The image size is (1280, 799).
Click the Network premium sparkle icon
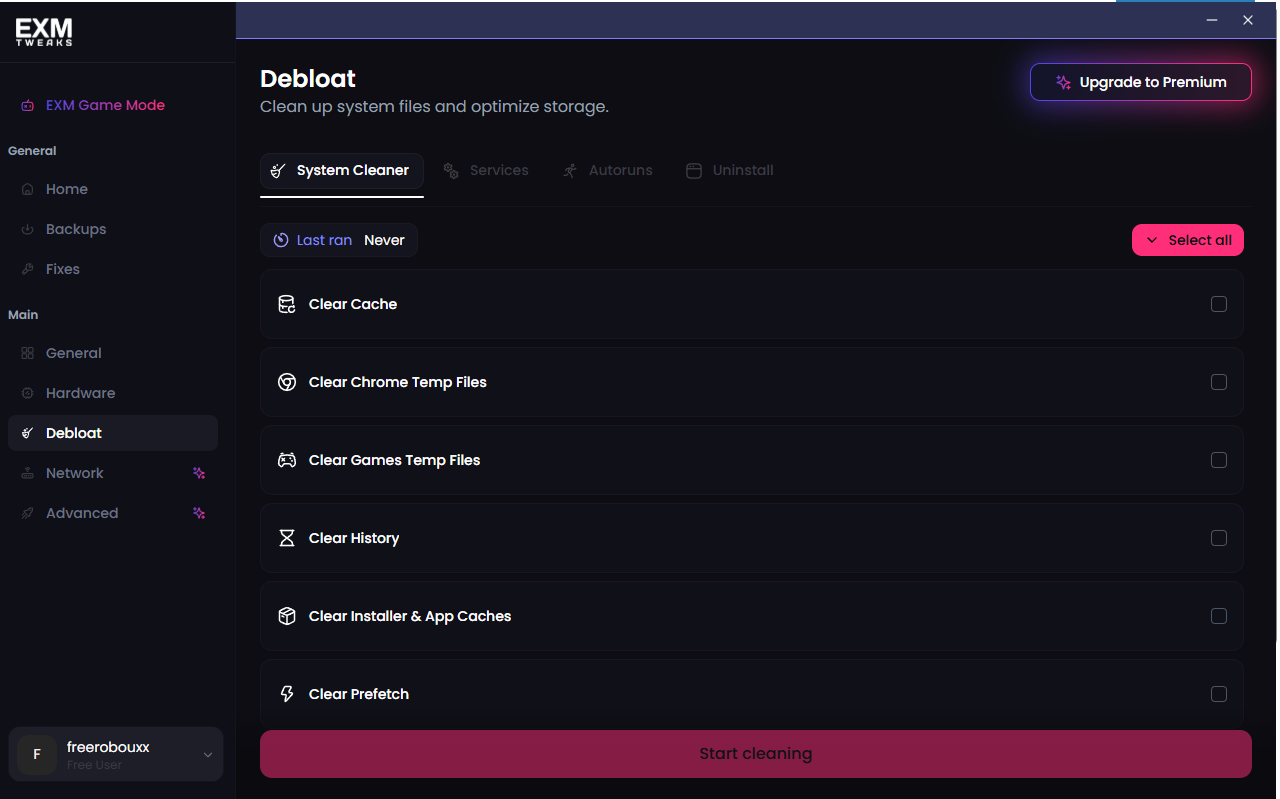[x=199, y=473]
